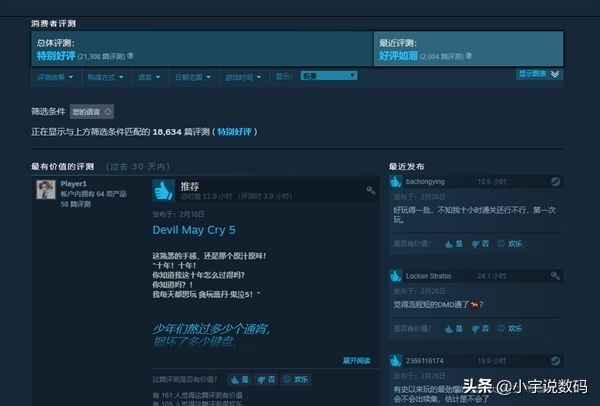600x406 pixels.
Task: Vote 否 on Lockon Stratos's review
Action: click(481, 329)
